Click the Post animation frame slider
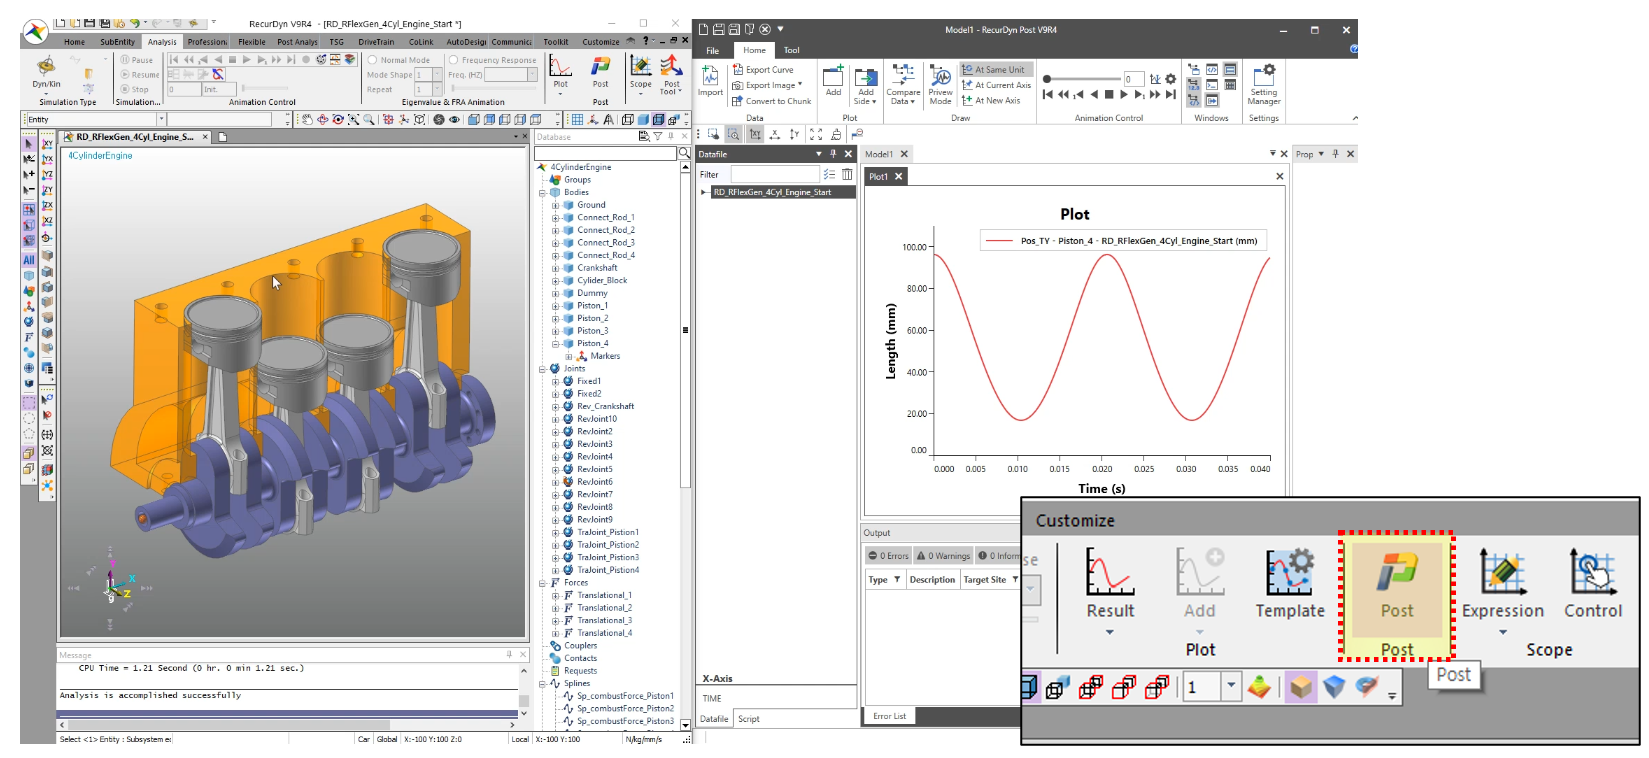Viewport: 1649px width, 758px height. pos(1081,79)
